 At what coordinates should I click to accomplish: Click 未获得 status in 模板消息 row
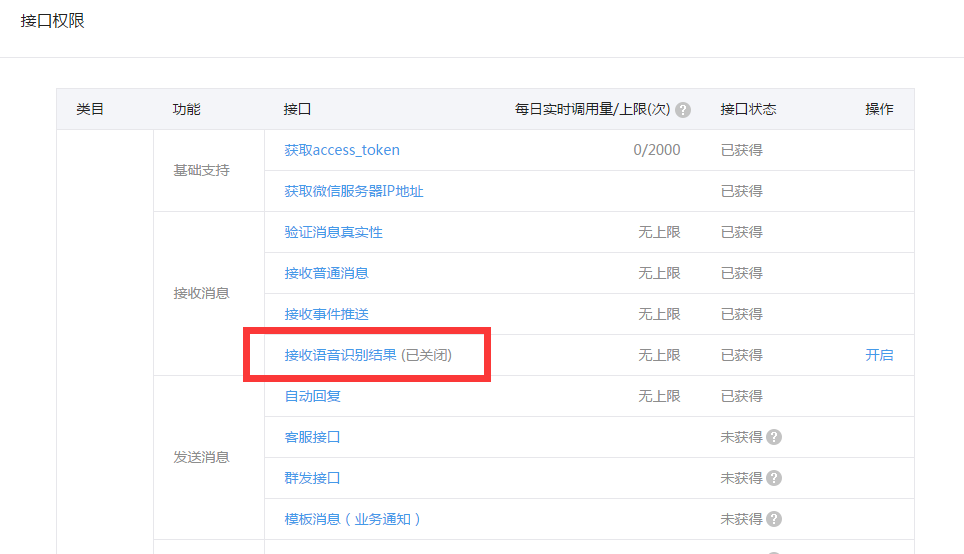741,520
